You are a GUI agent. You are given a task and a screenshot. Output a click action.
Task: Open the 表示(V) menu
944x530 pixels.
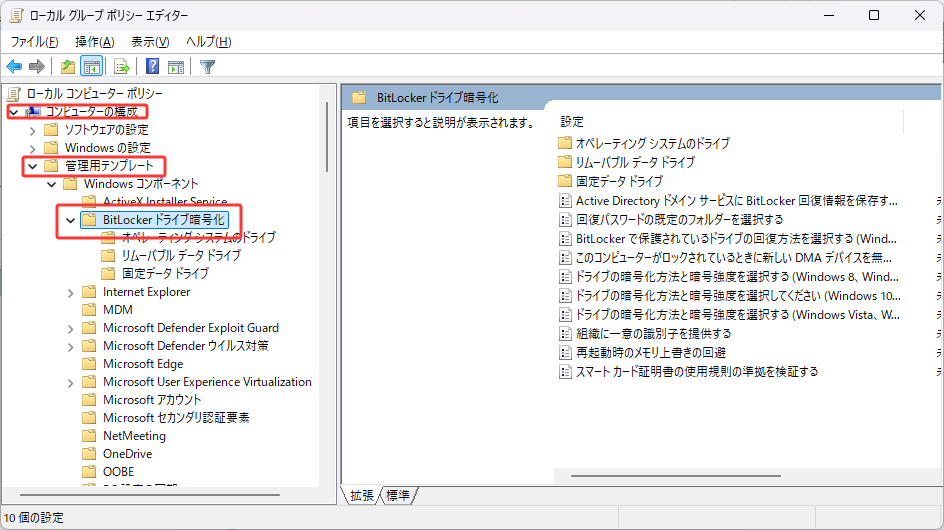[150, 42]
